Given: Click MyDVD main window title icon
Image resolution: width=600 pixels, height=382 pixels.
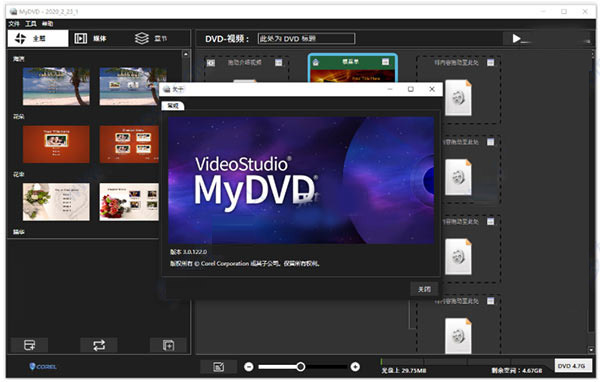Looking at the screenshot, I should pos(13,11).
